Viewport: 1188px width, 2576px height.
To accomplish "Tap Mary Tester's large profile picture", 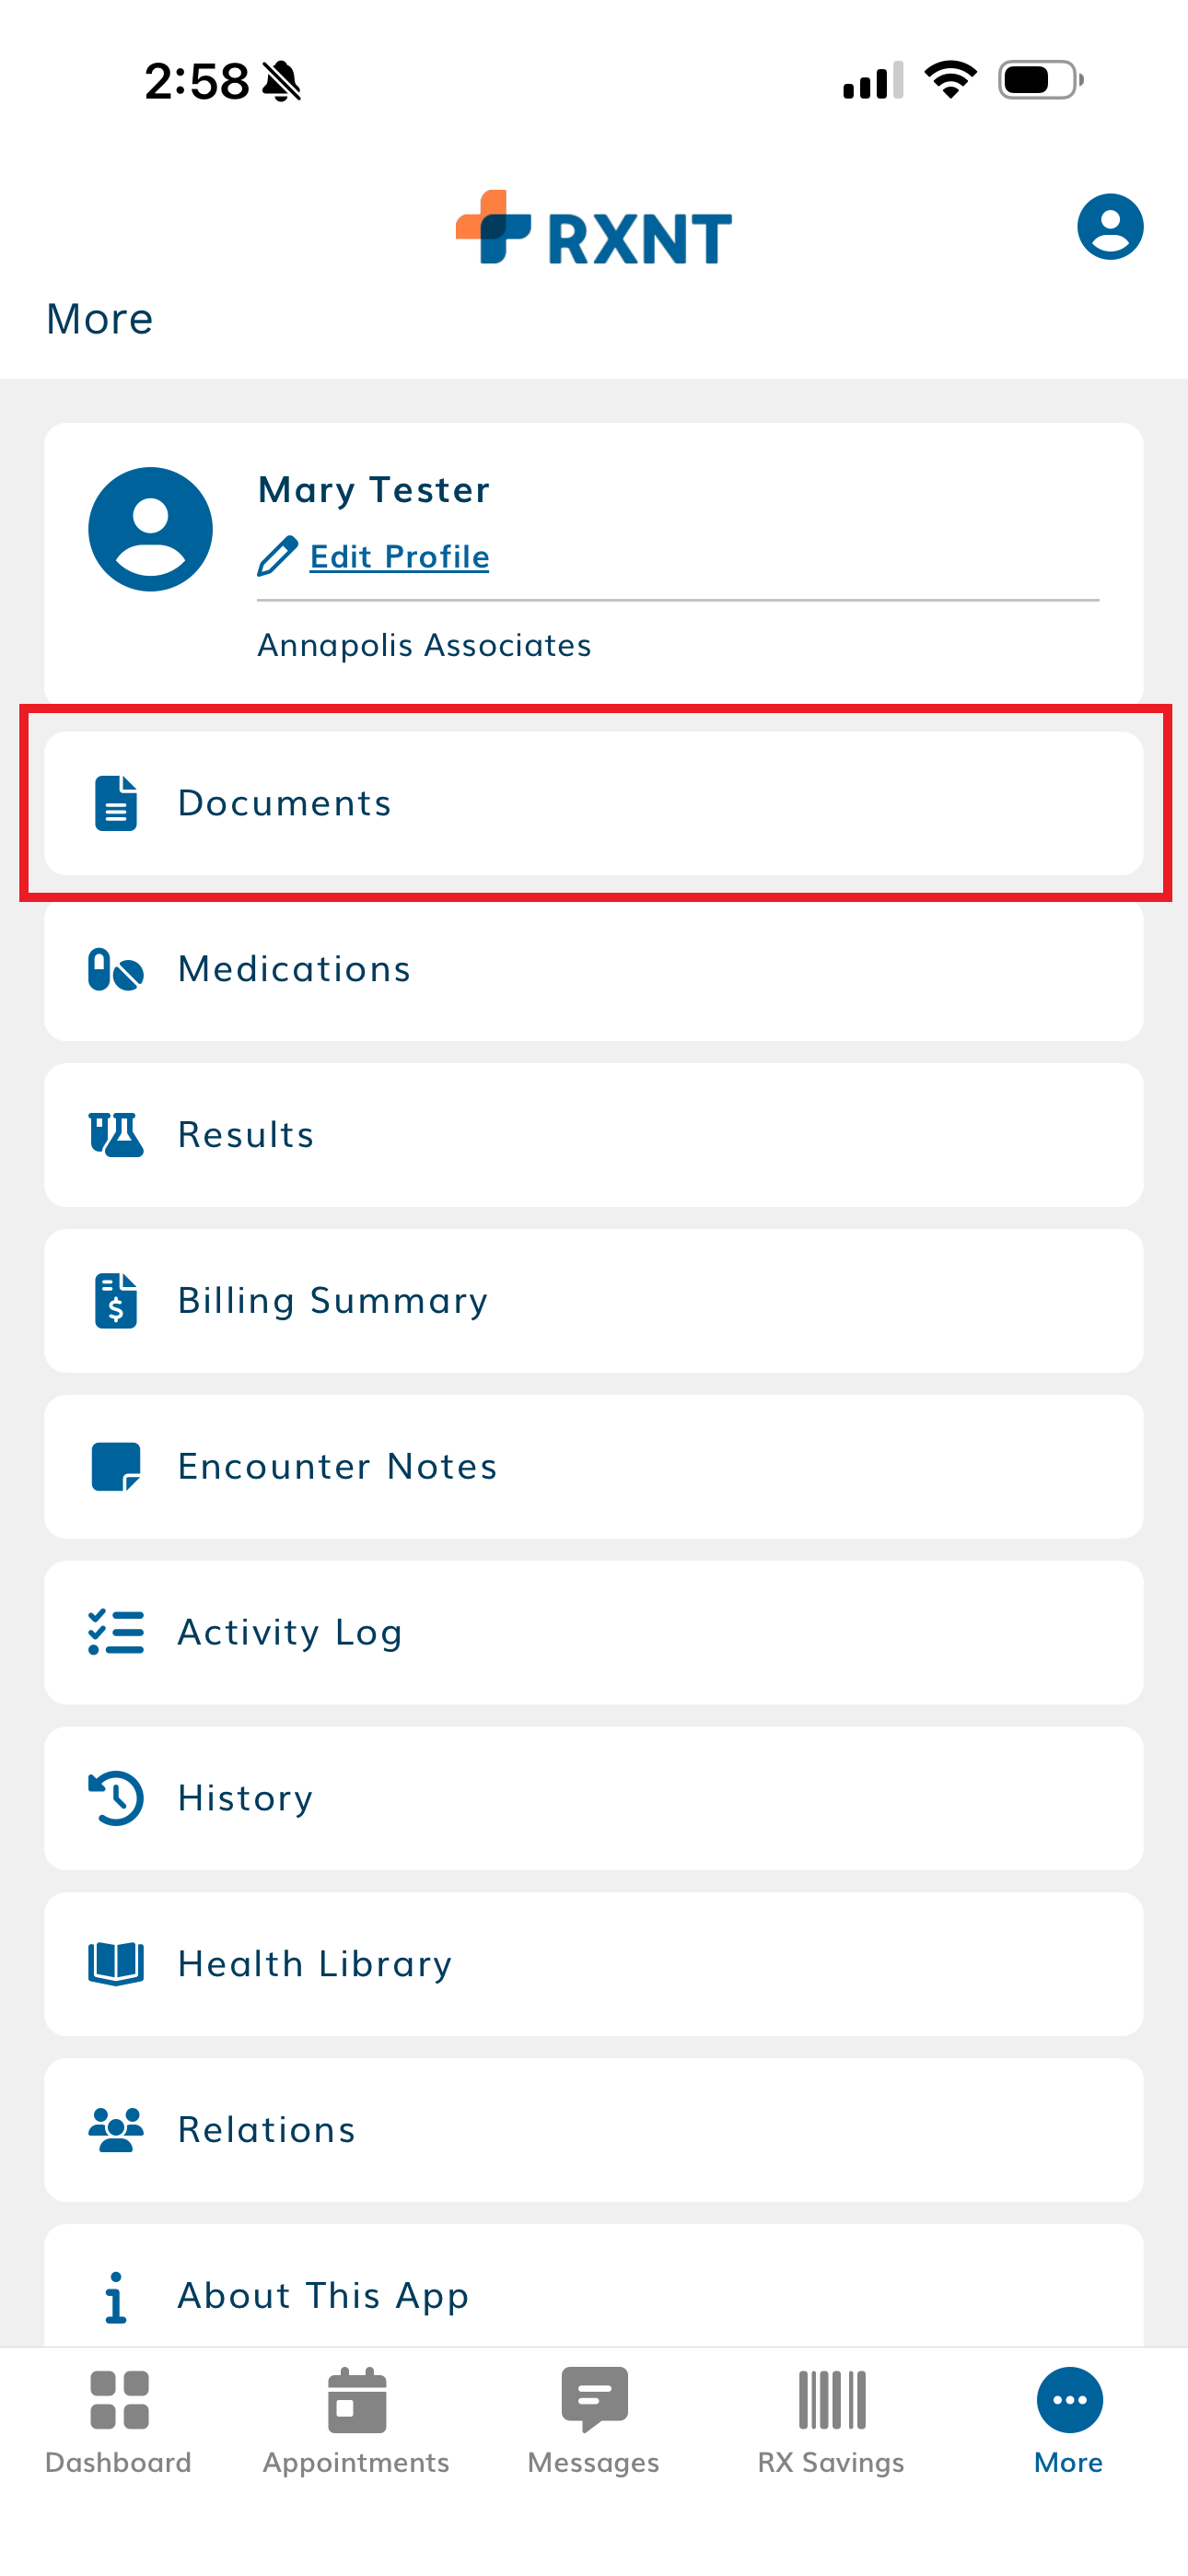I will coord(151,529).
